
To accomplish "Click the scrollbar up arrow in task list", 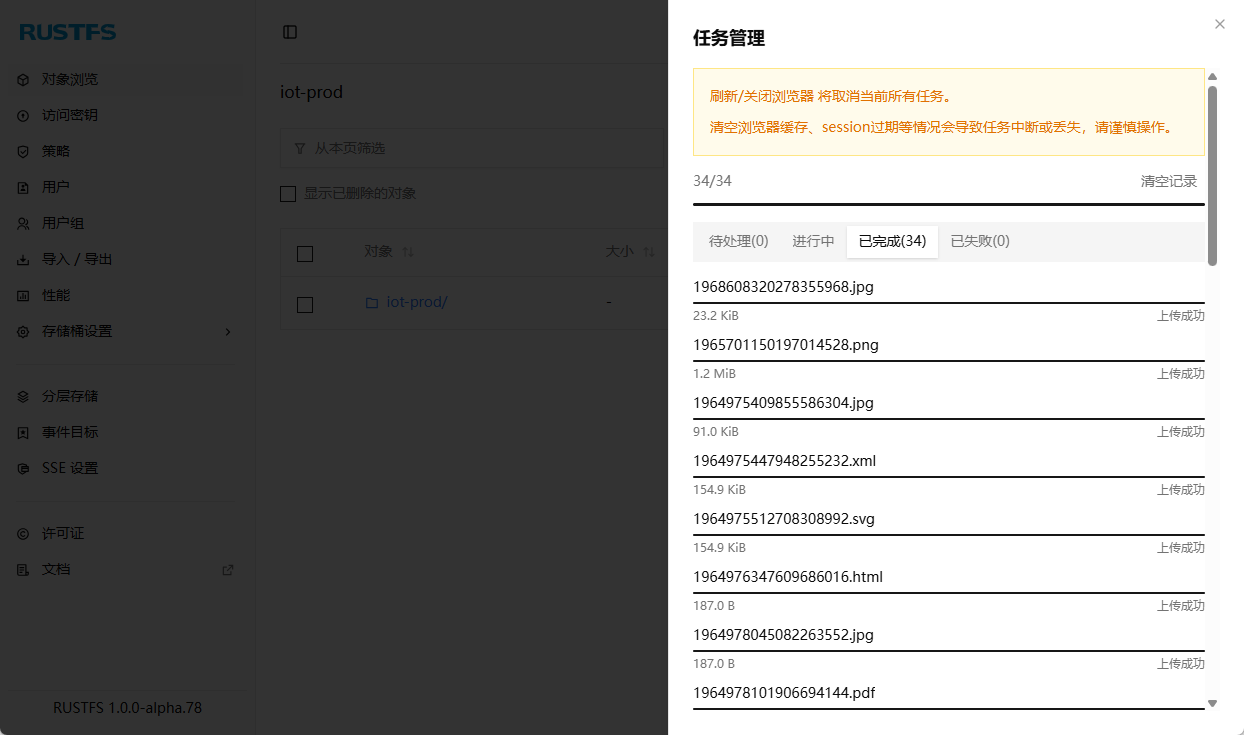I will click(x=1212, y=77).
